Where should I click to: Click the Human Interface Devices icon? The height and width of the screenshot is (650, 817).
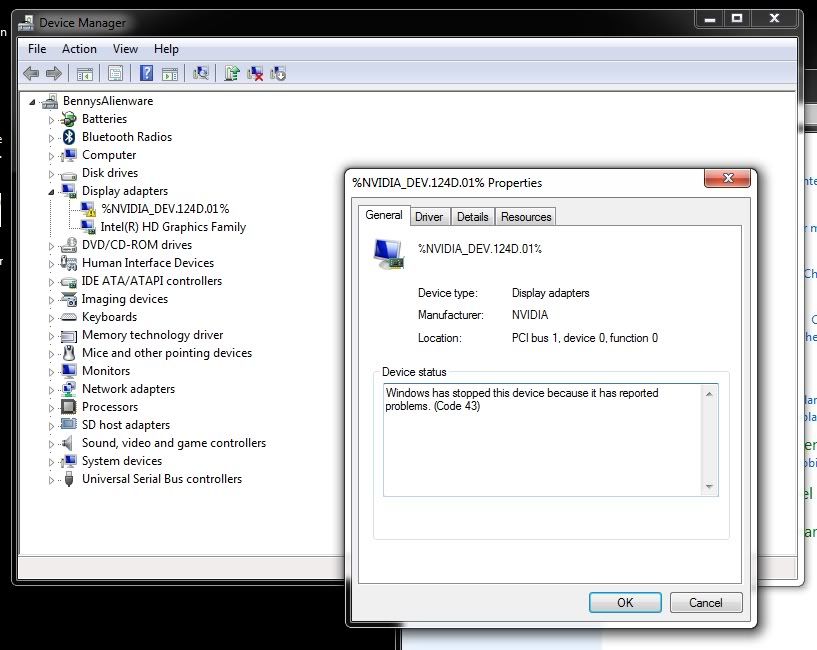point(68,263)
